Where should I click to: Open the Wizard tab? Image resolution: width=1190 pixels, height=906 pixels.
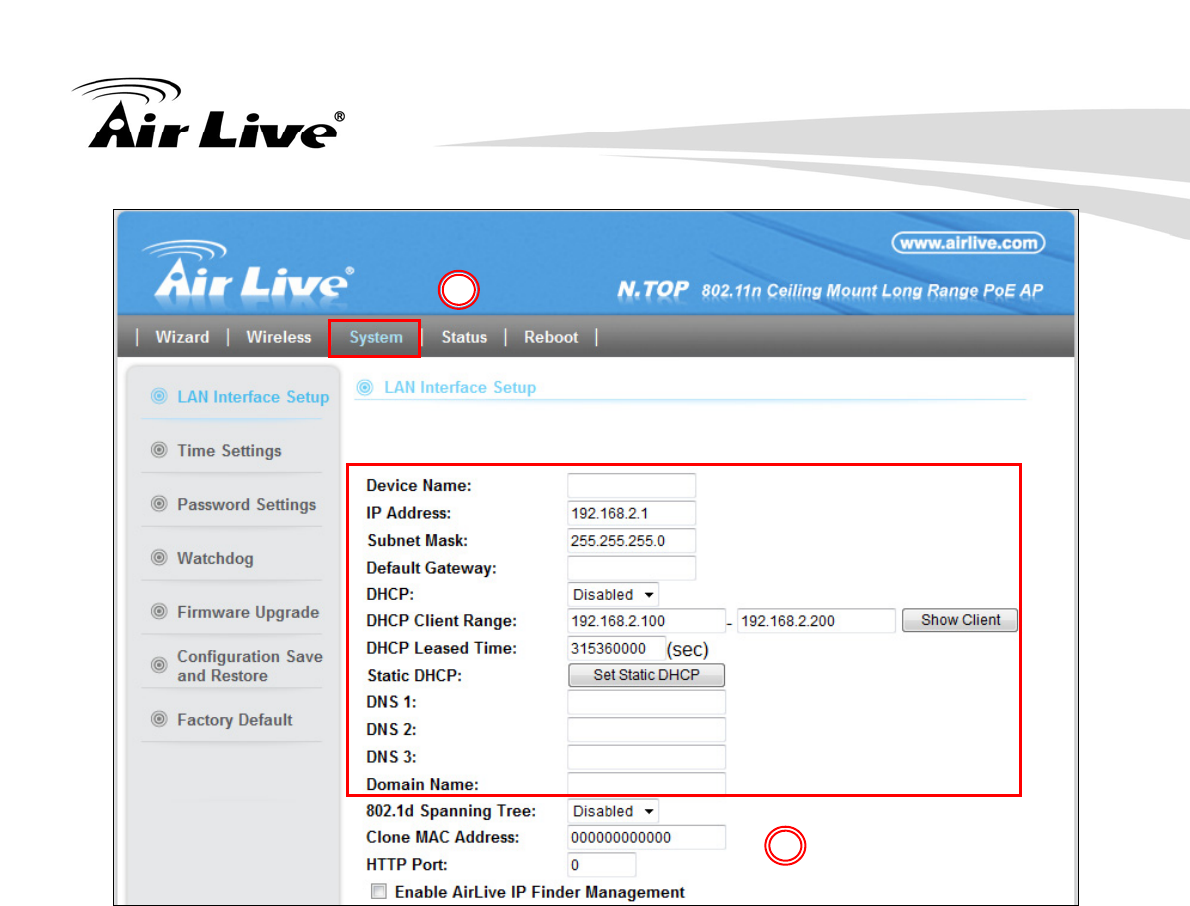click(182, 337)
